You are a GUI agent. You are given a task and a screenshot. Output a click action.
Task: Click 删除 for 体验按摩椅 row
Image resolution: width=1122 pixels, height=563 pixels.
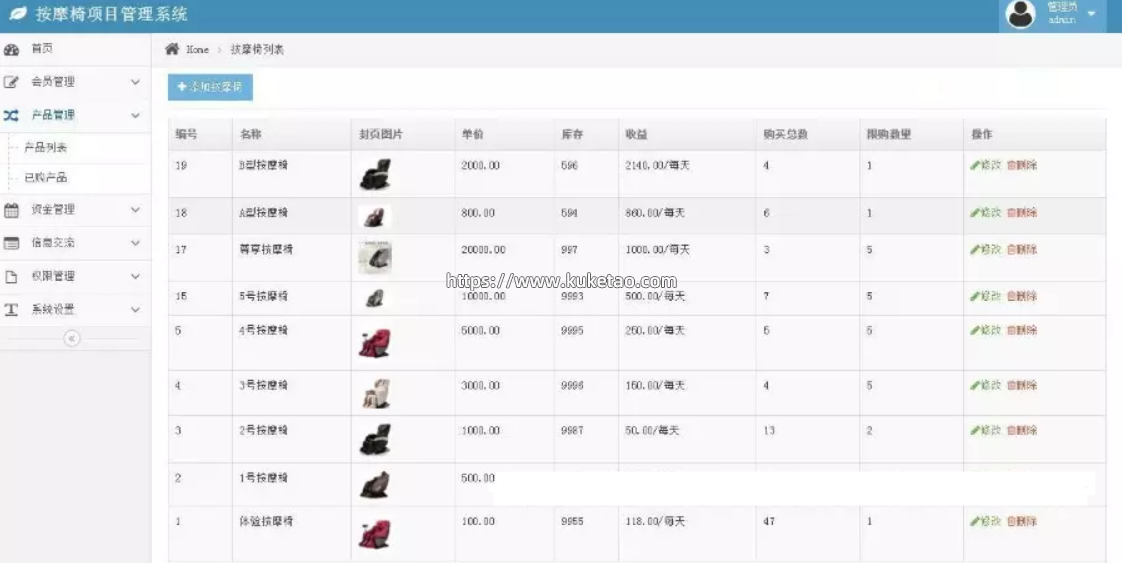tap(1022, 521)
